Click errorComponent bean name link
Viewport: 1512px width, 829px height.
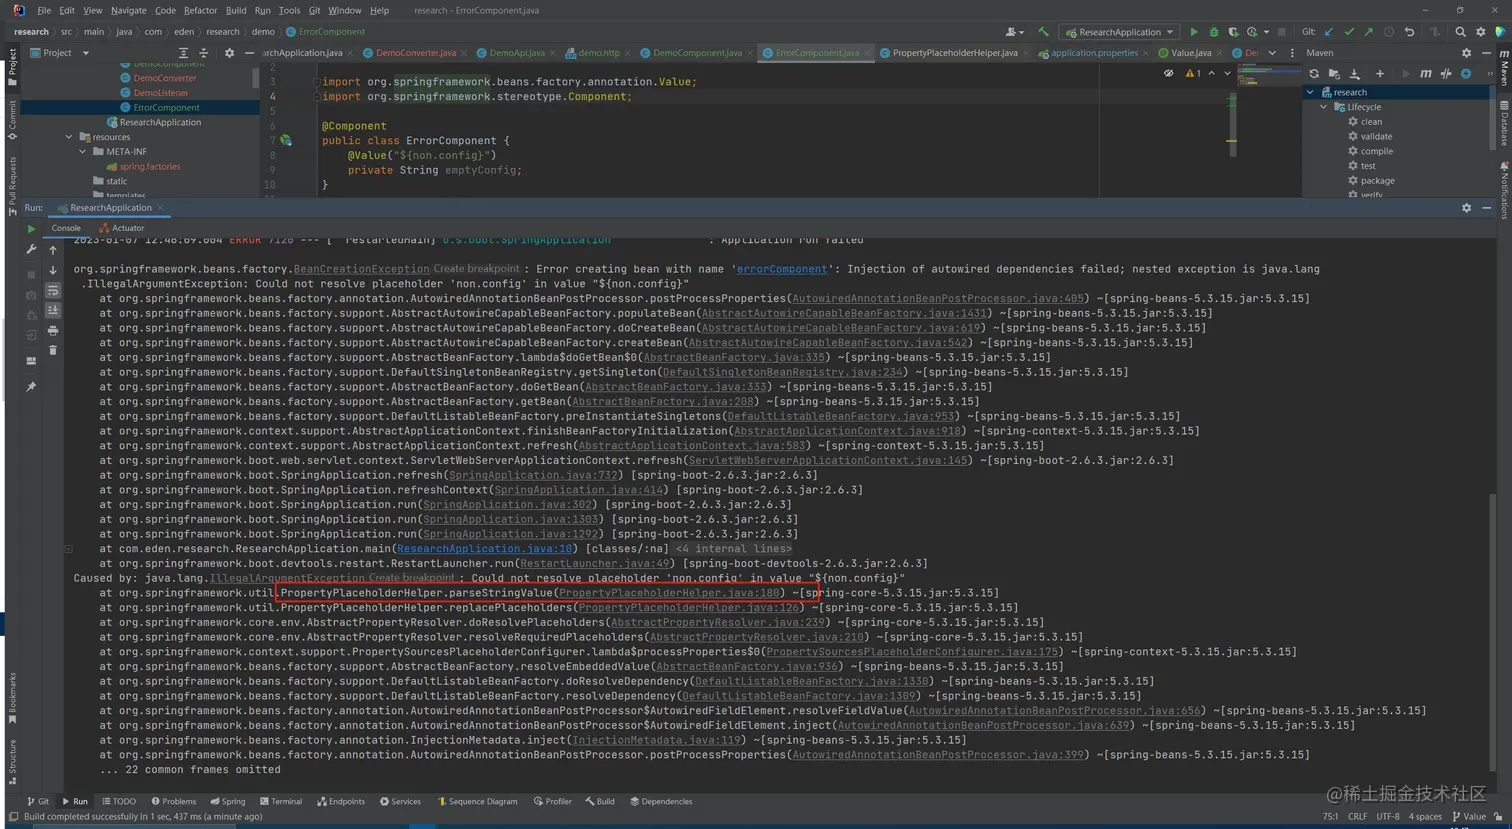point(782,269)
